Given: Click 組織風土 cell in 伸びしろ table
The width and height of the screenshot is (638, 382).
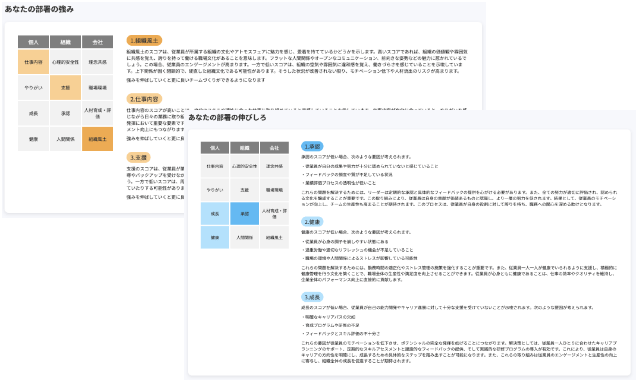Looking at the screenshot, I should coord(274,237).
